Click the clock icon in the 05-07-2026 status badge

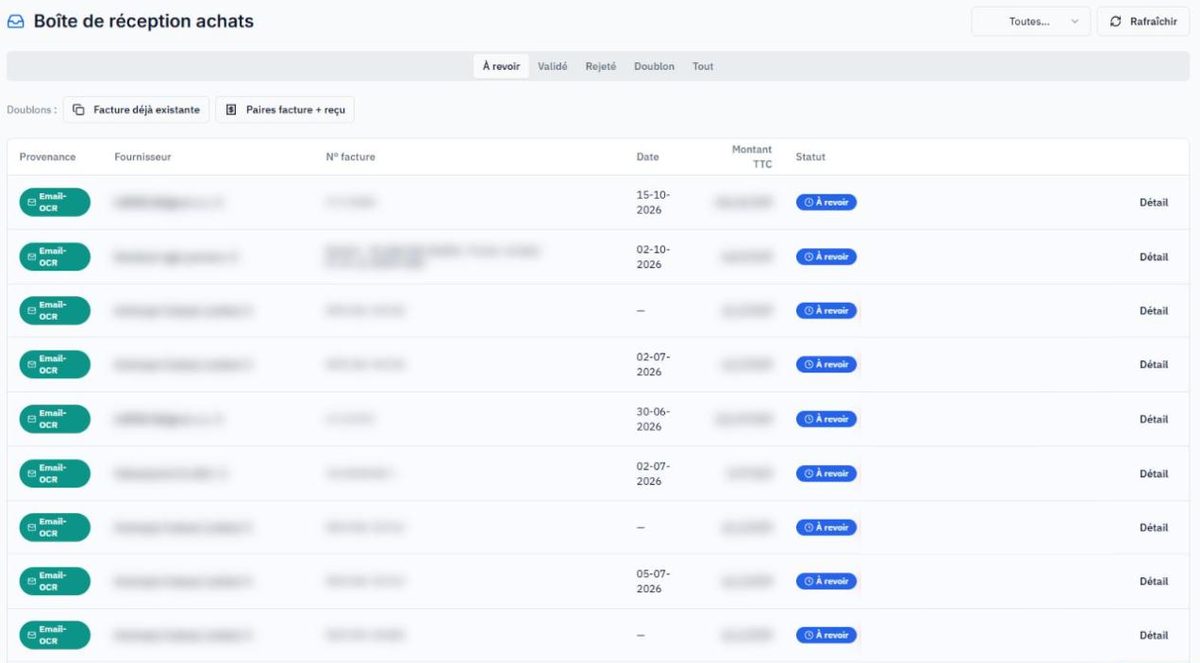809,581
